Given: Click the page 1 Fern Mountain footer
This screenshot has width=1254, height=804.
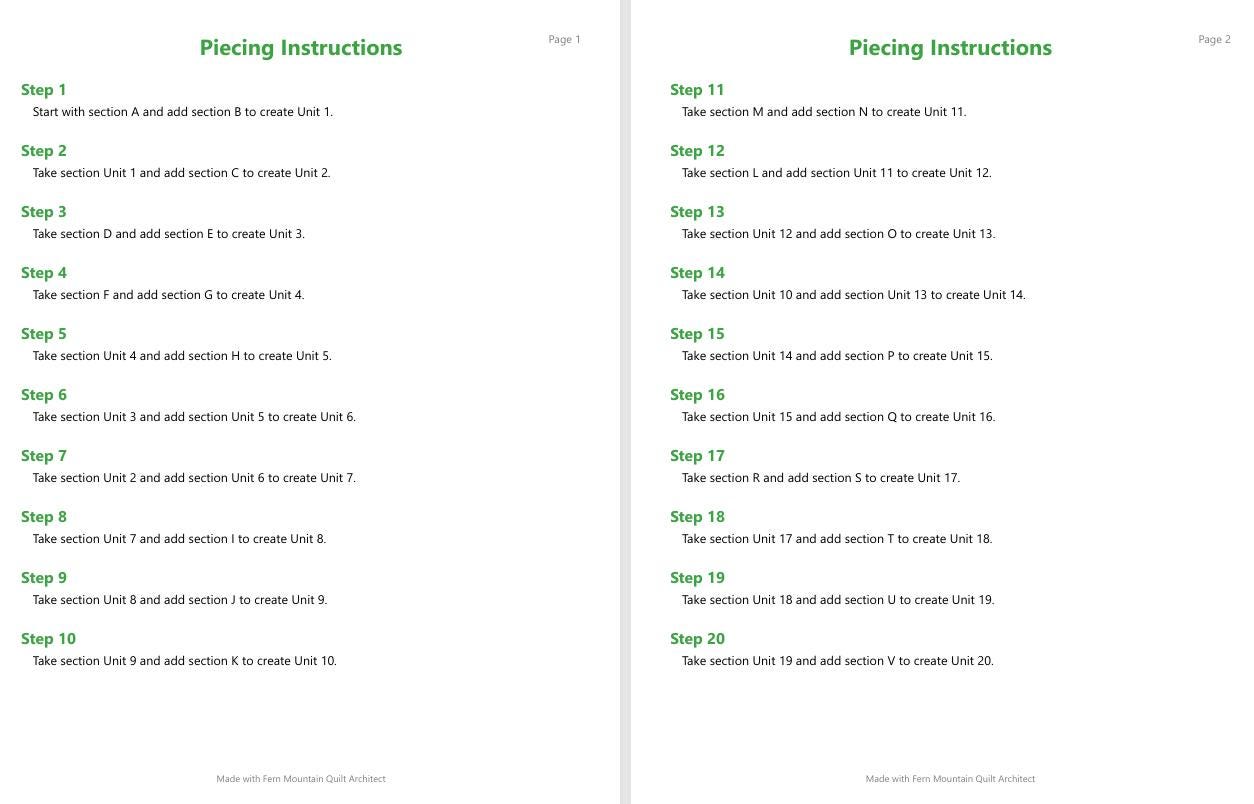Looking at the screenshot, I should [301, 779].
